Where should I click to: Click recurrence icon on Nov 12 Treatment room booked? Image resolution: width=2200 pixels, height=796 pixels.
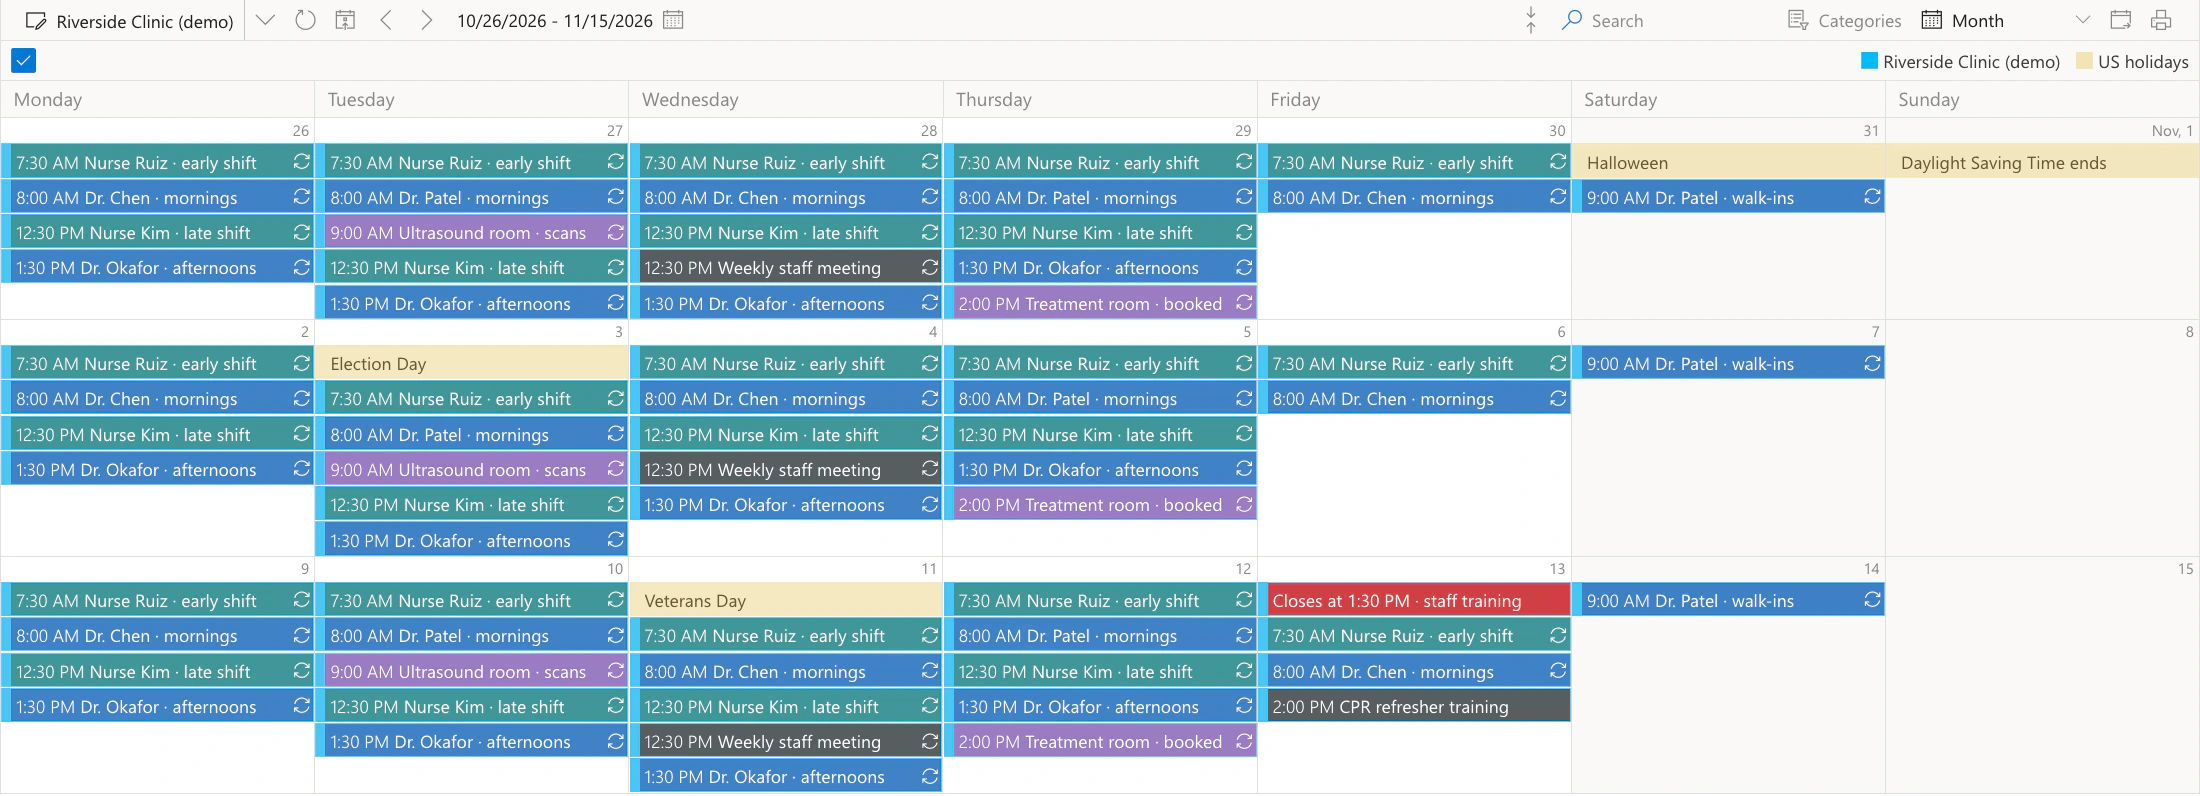(x=1244, y=741)
